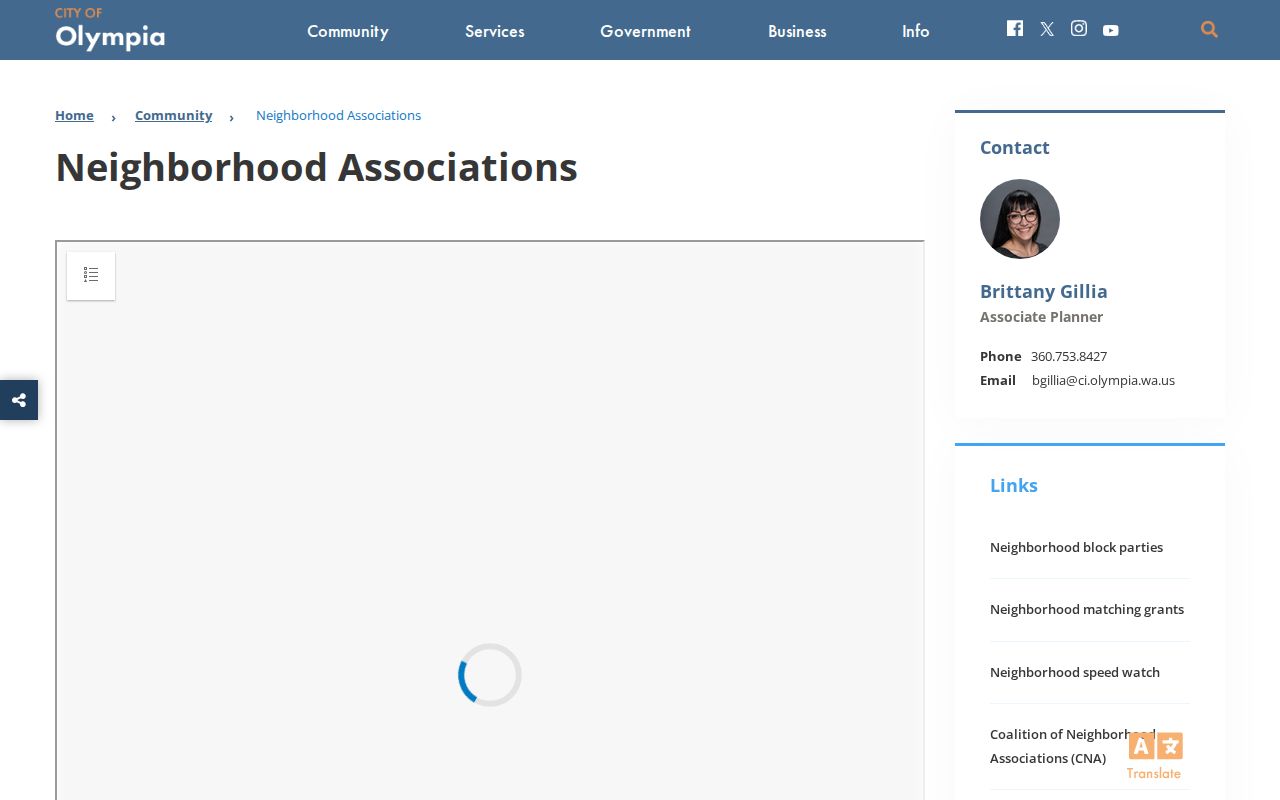
Task: Open the Instagram social icon
Action: coord(1079,28)
